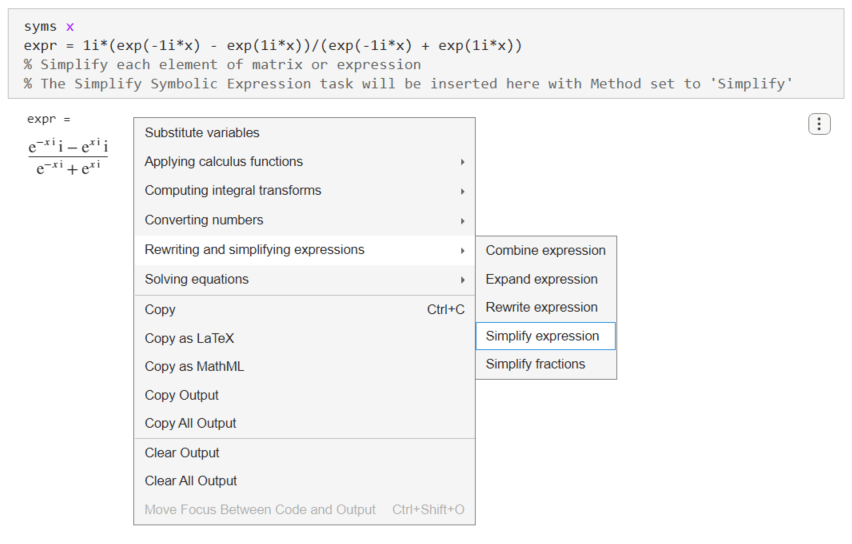Expand Solving equations submenu
Image resolution: width=852 pixels, height=544 pixels.
pos(197,280)
